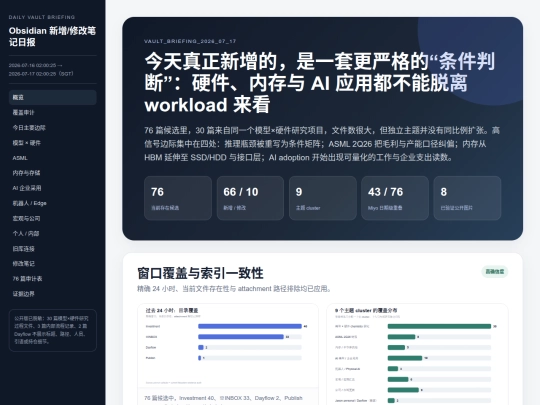Screen dimensions: 540x405
Task: Click the 窗口覆盖与索引一致性 heading
Action: click(x=200, y=273)
